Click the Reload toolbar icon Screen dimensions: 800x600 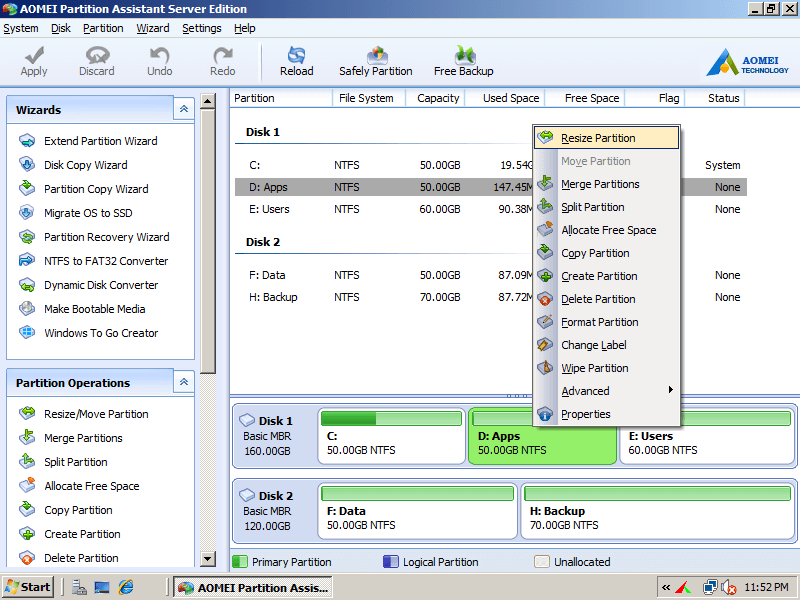point(296,60)
